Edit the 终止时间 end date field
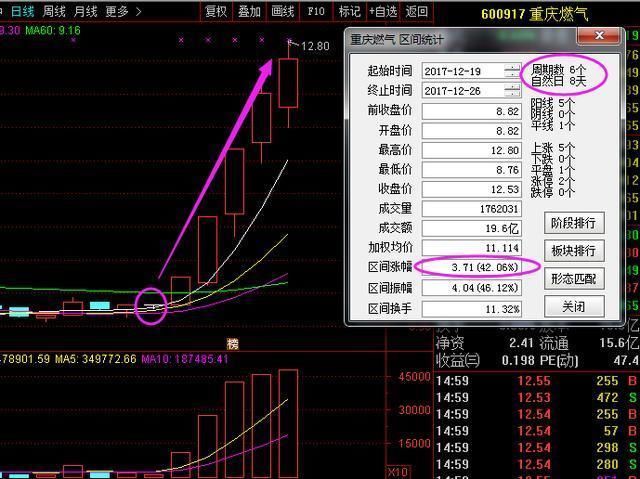640x479 pixels. (463, 91)
